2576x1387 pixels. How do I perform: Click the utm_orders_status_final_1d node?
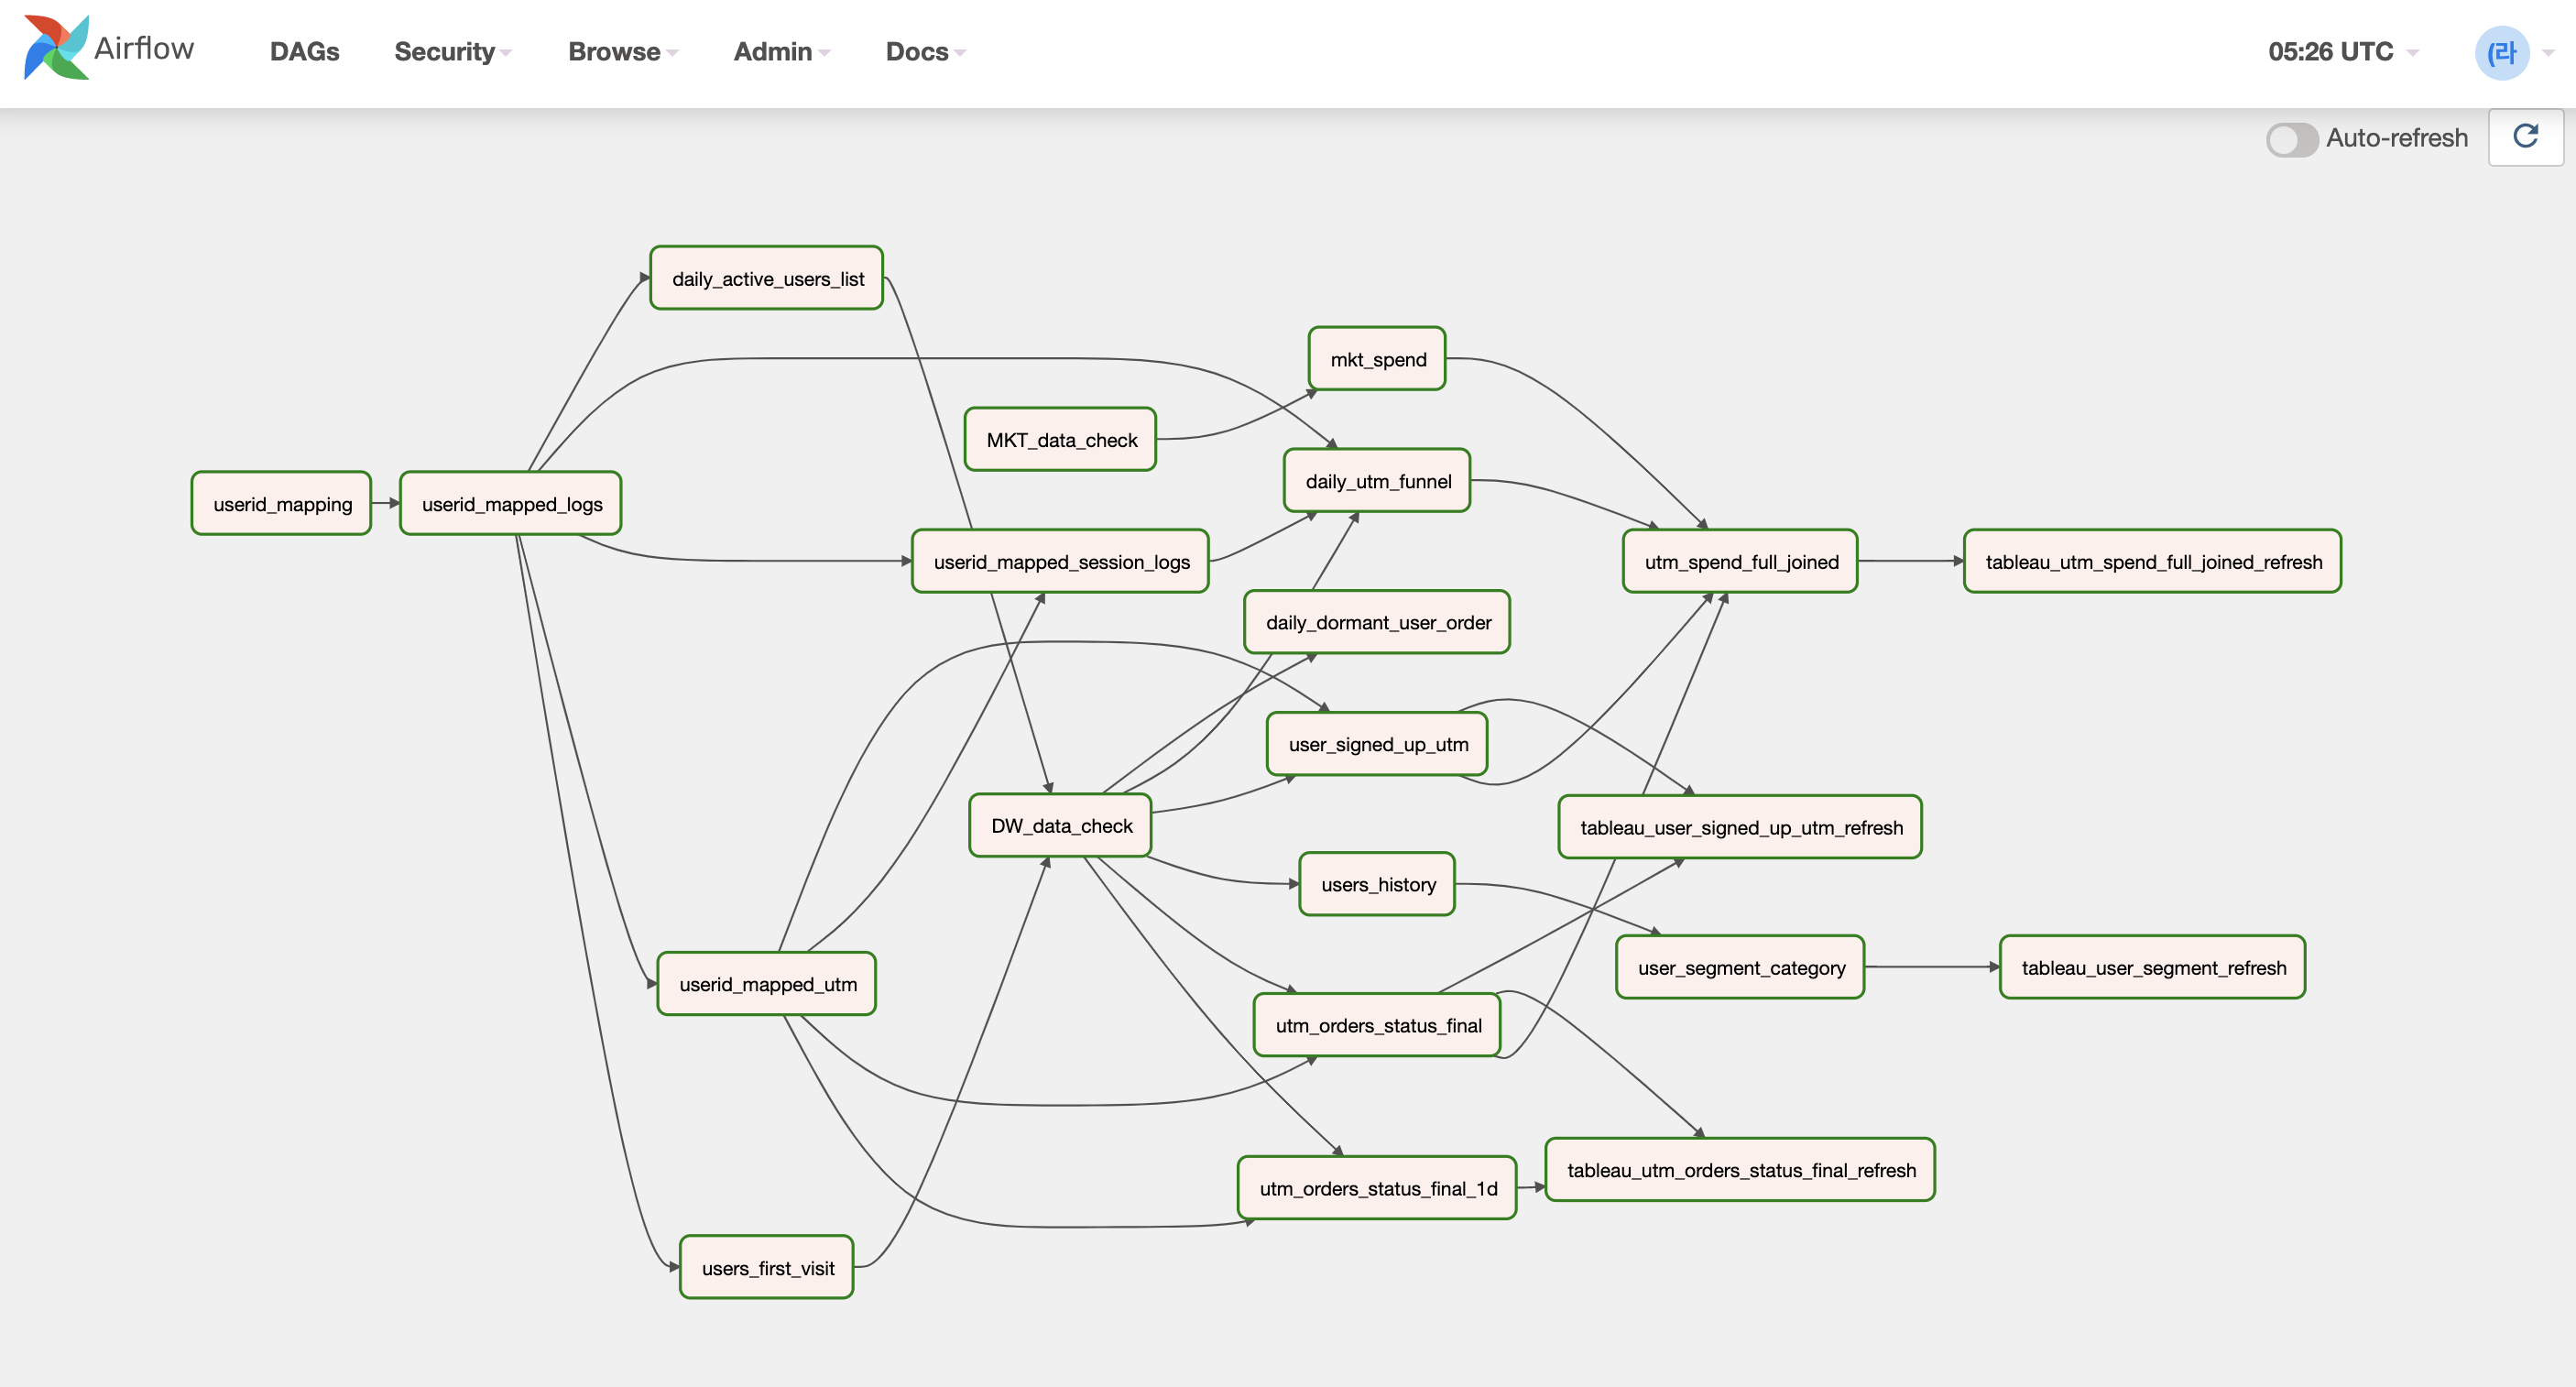coord(1377,1189)
